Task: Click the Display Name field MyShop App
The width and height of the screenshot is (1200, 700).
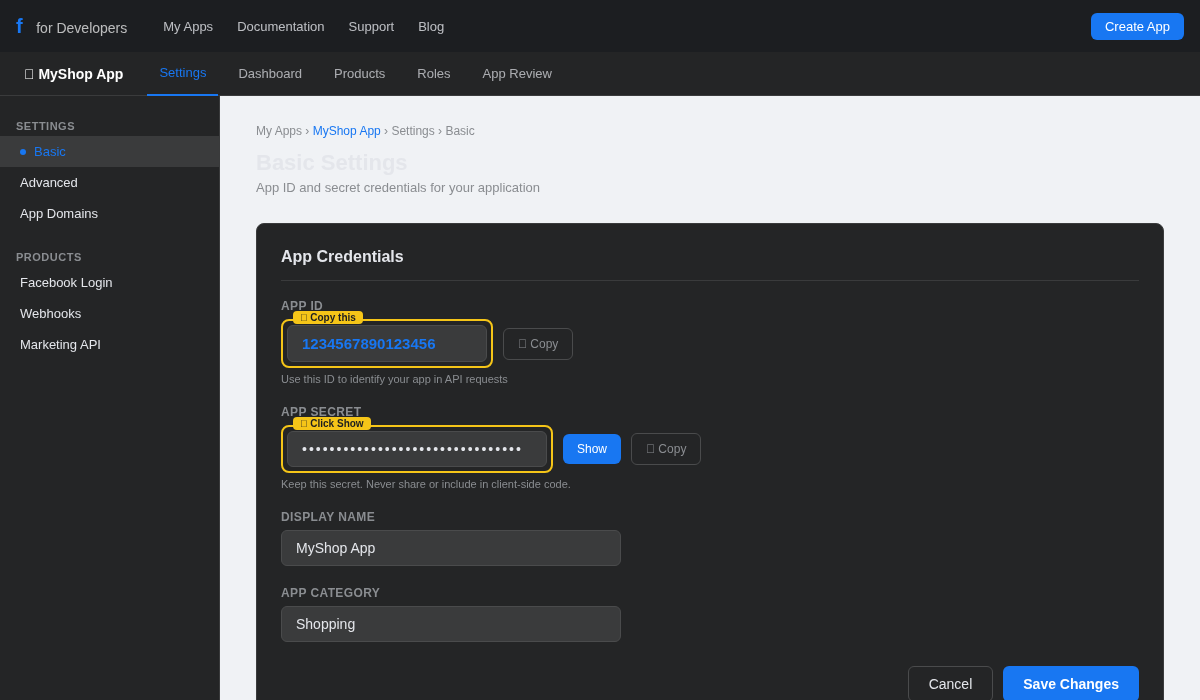Action: tap(451, 548)
